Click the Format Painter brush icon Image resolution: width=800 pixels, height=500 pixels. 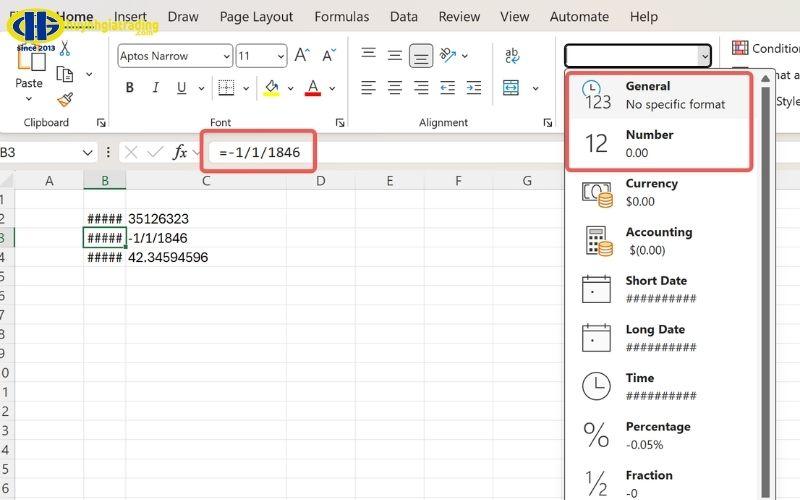tap(65, 99)
